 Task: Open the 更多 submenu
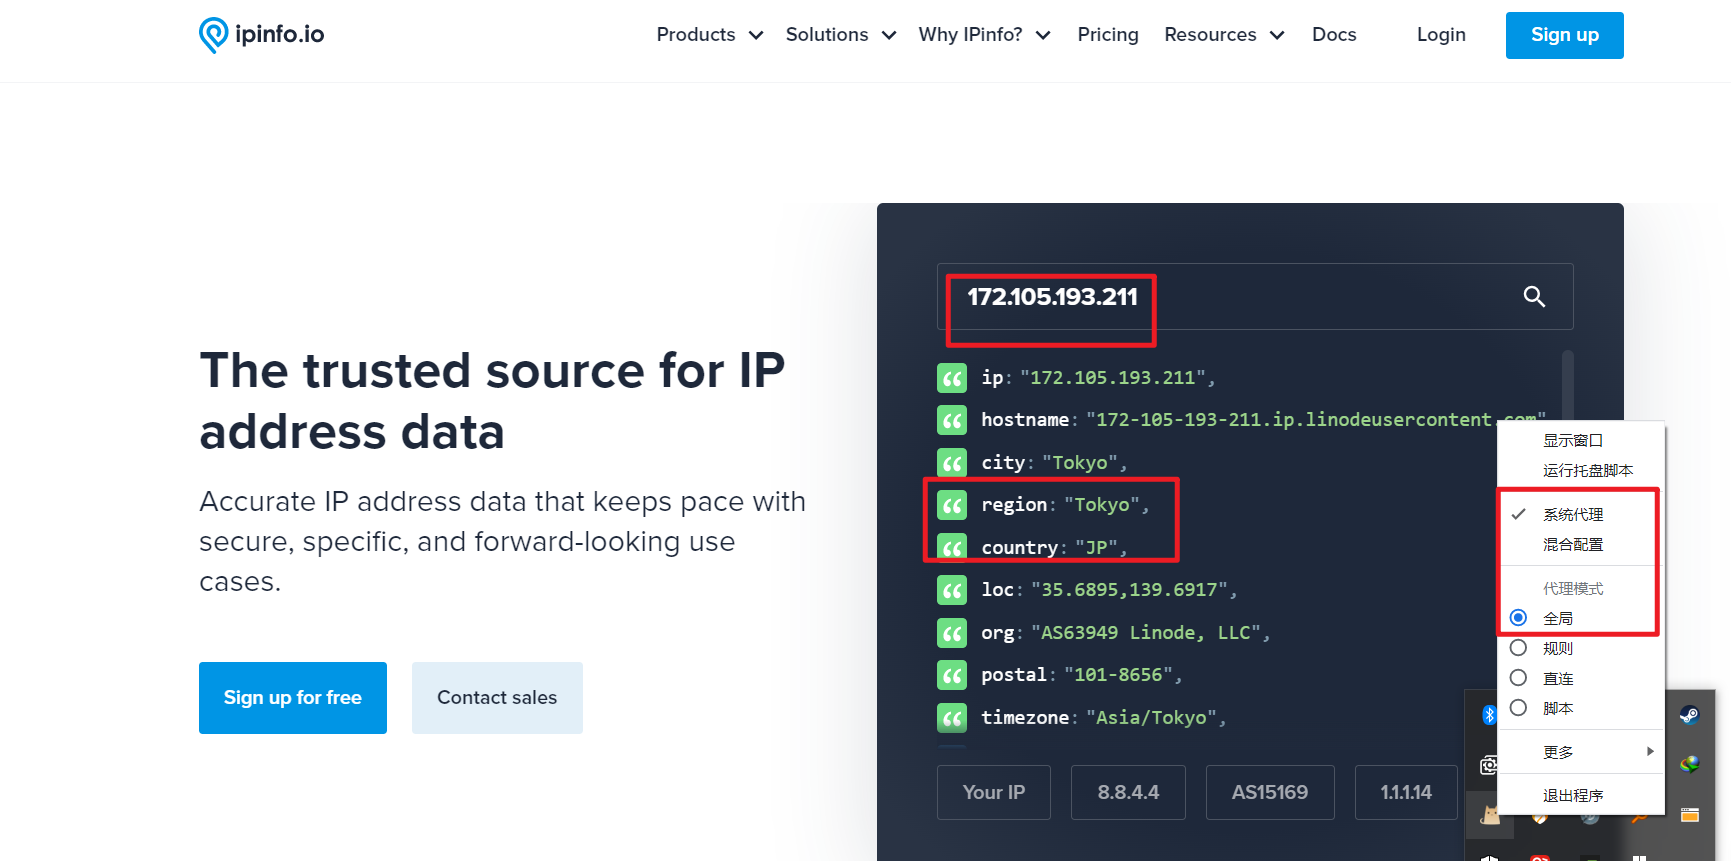(x=1580, y=752)
